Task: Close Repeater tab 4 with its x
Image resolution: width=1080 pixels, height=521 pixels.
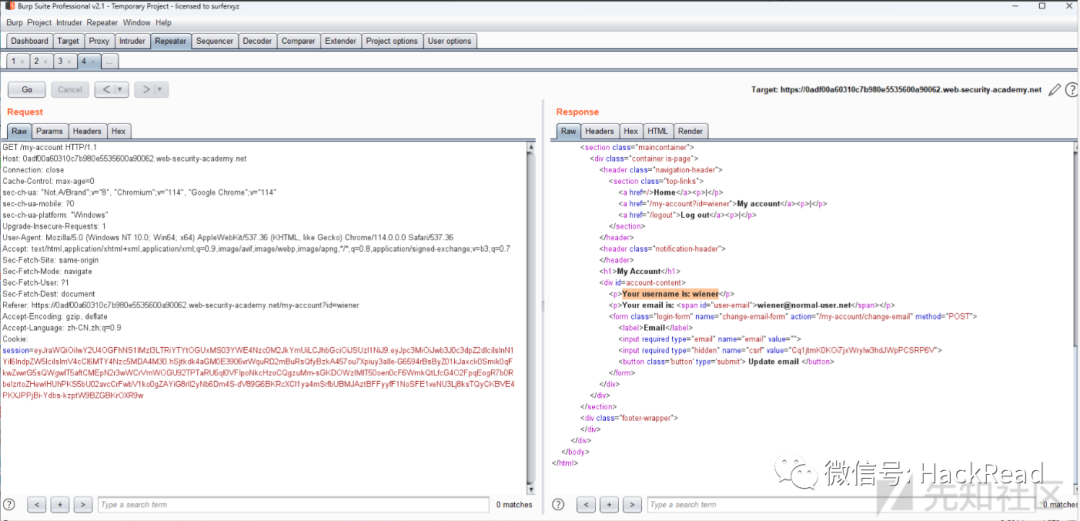Action: pos(93,62)
